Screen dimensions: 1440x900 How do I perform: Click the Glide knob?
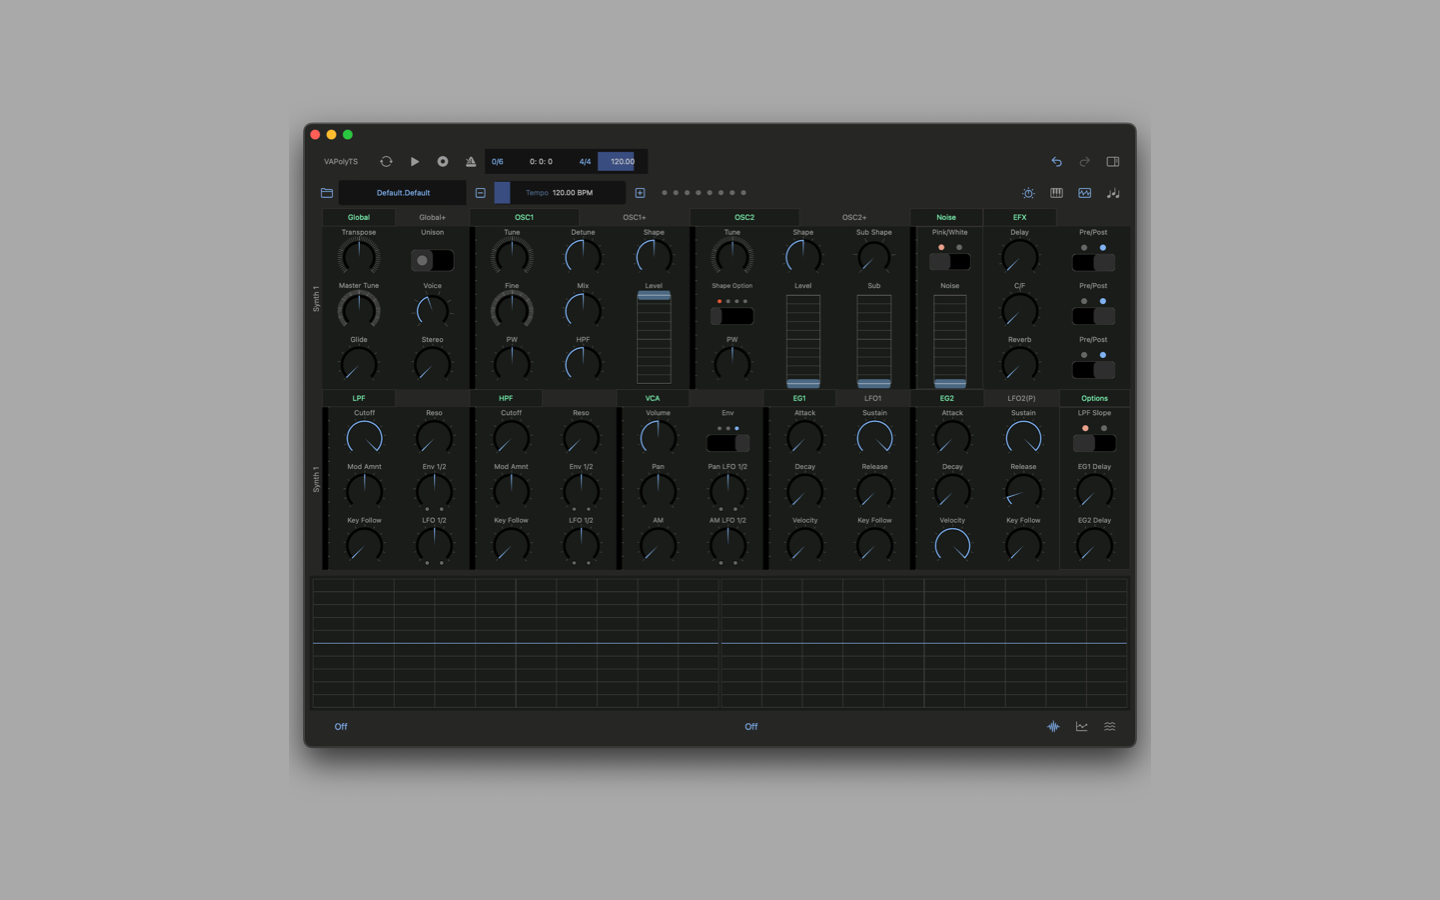pos(359,364)
